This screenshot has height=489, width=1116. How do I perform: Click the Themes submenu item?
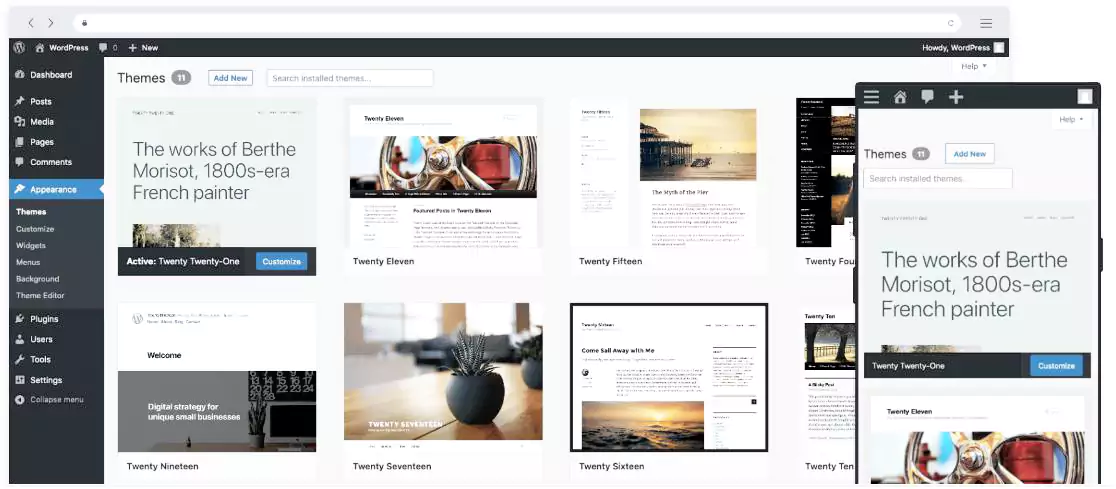(31, 211)
